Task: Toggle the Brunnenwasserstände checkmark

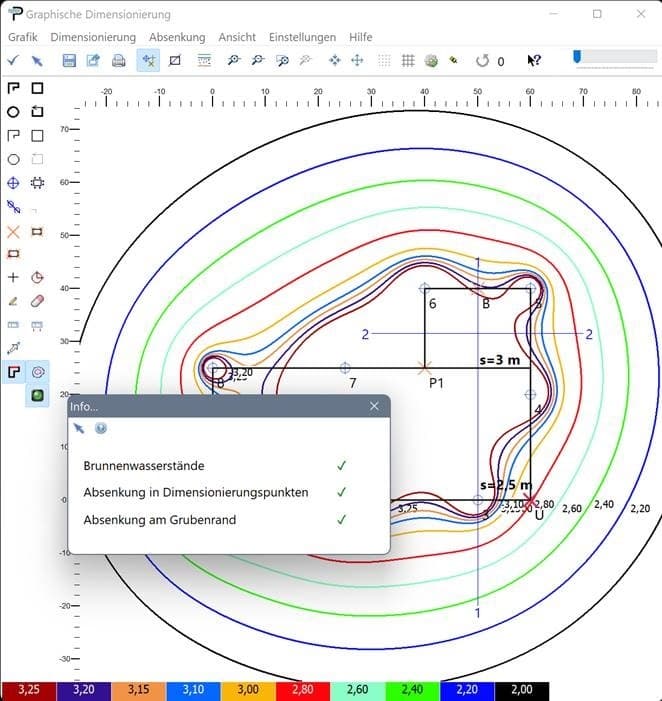Action: [342, 466]
